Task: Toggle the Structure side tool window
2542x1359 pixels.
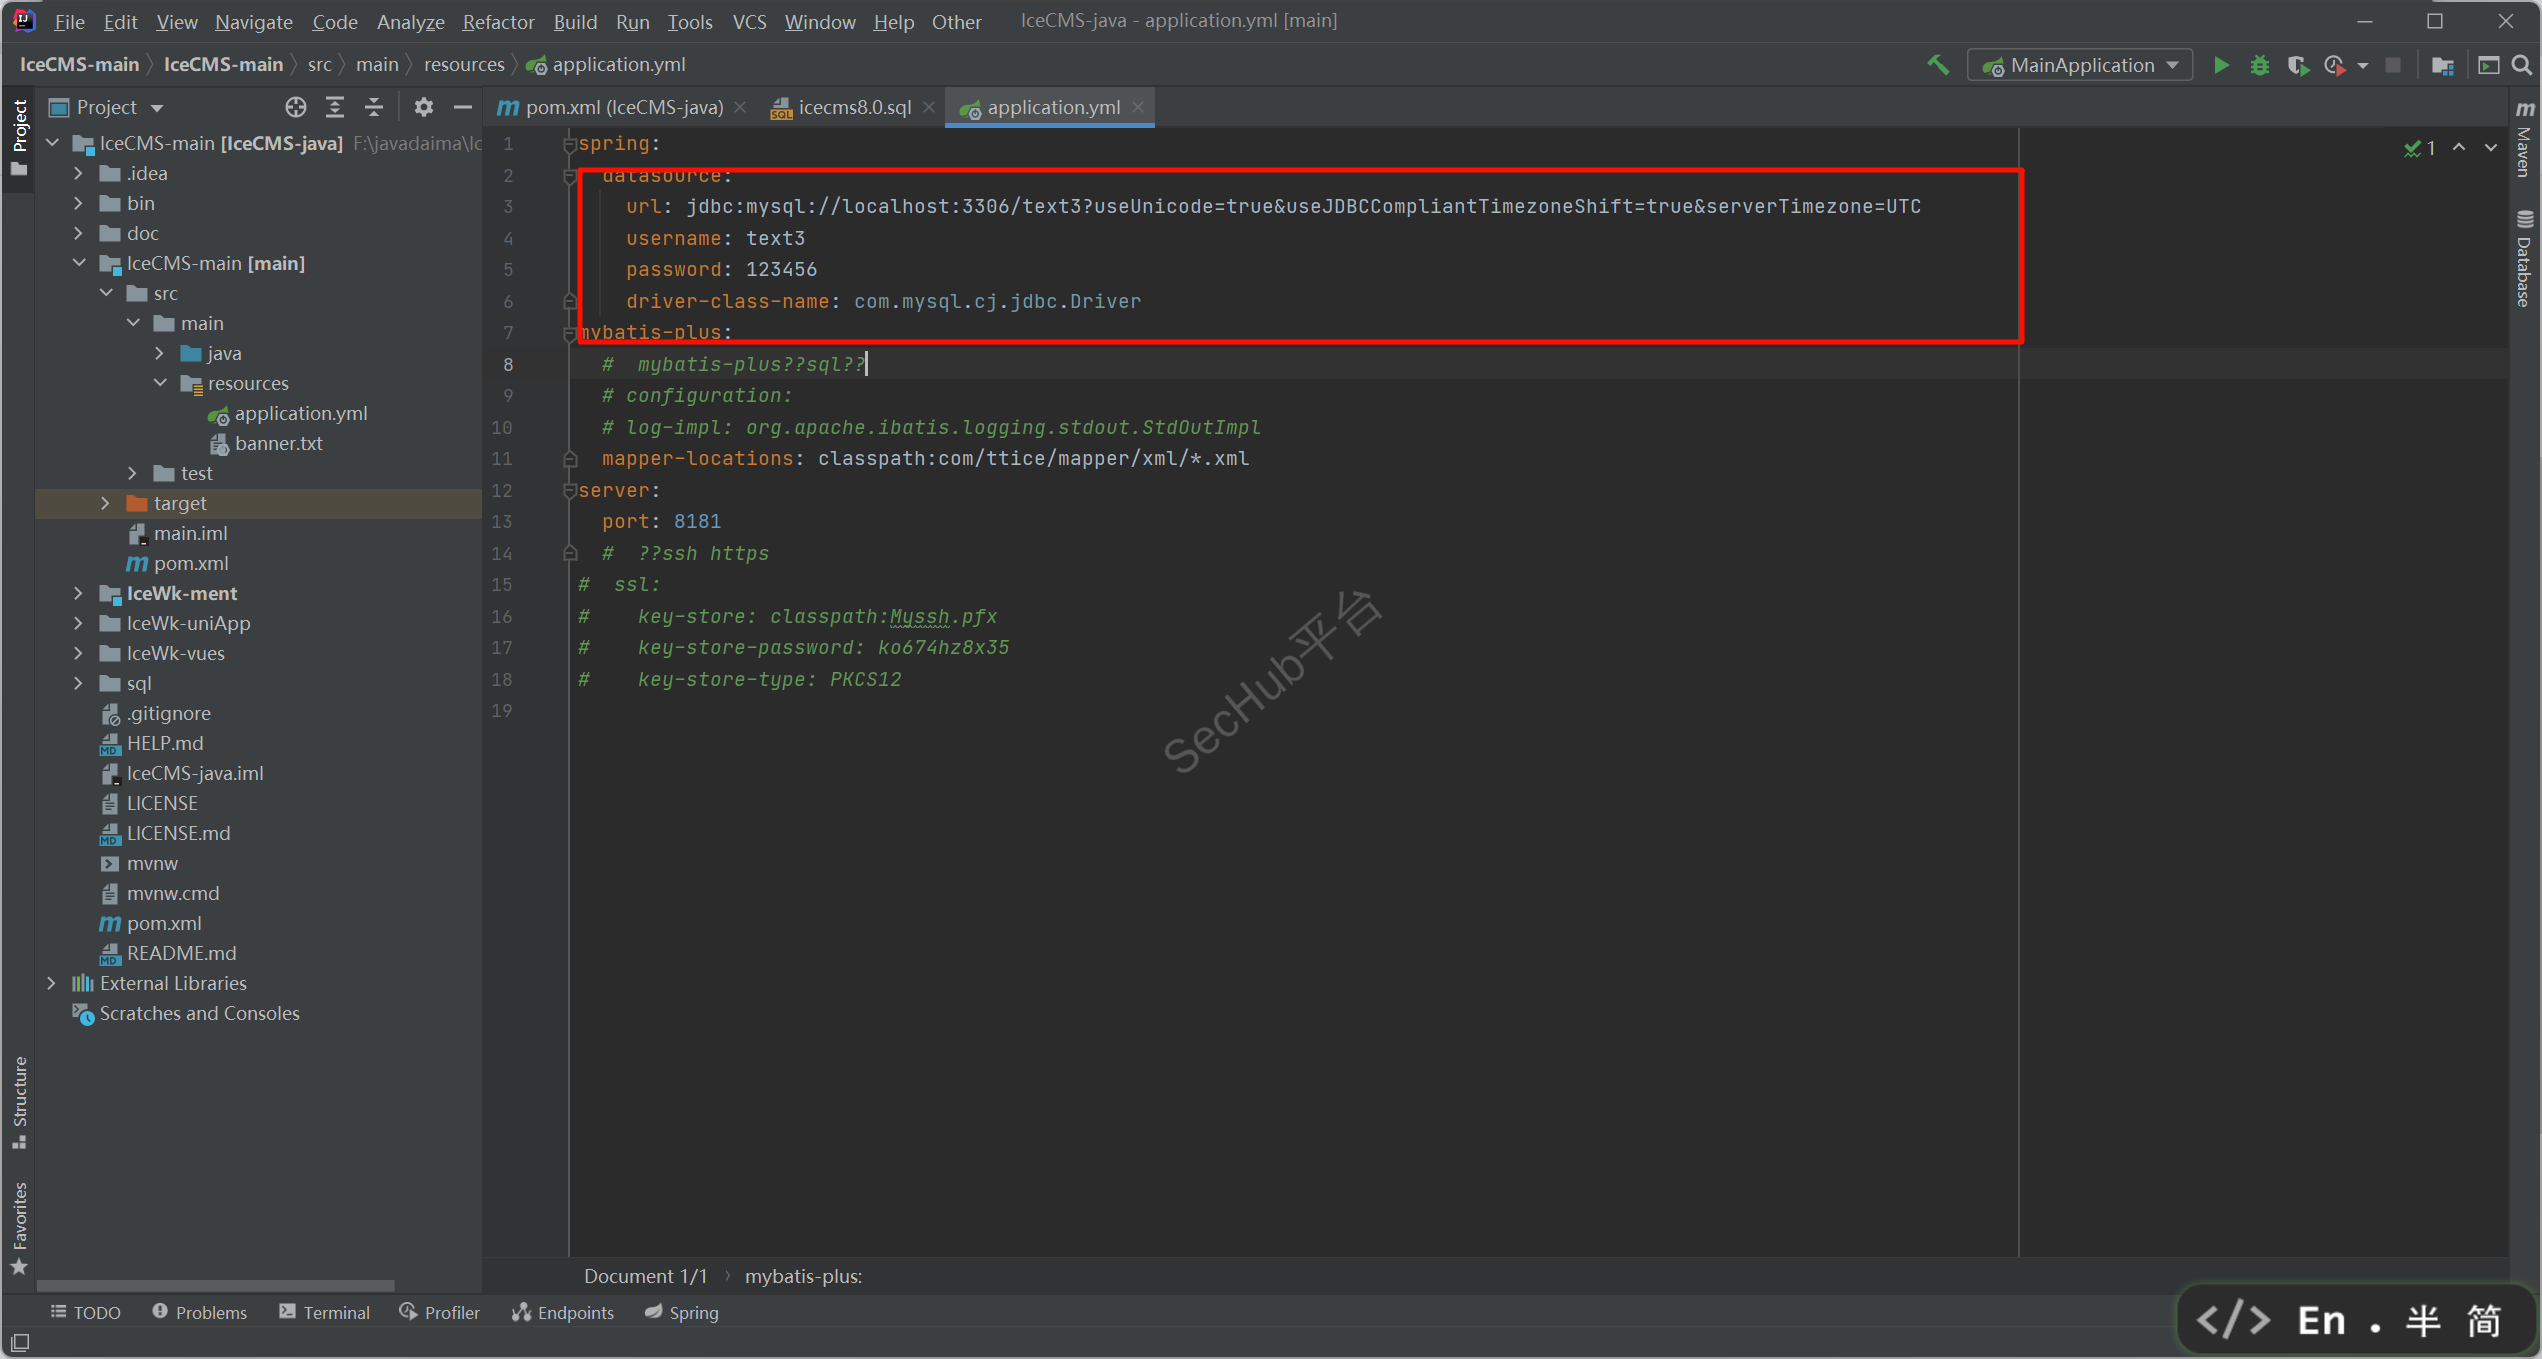Action: click(19, 1102)
